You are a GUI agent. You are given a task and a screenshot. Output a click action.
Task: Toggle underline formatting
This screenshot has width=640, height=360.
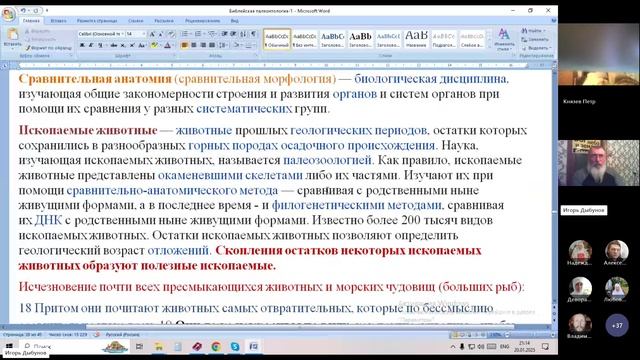(x=100, y=45)
